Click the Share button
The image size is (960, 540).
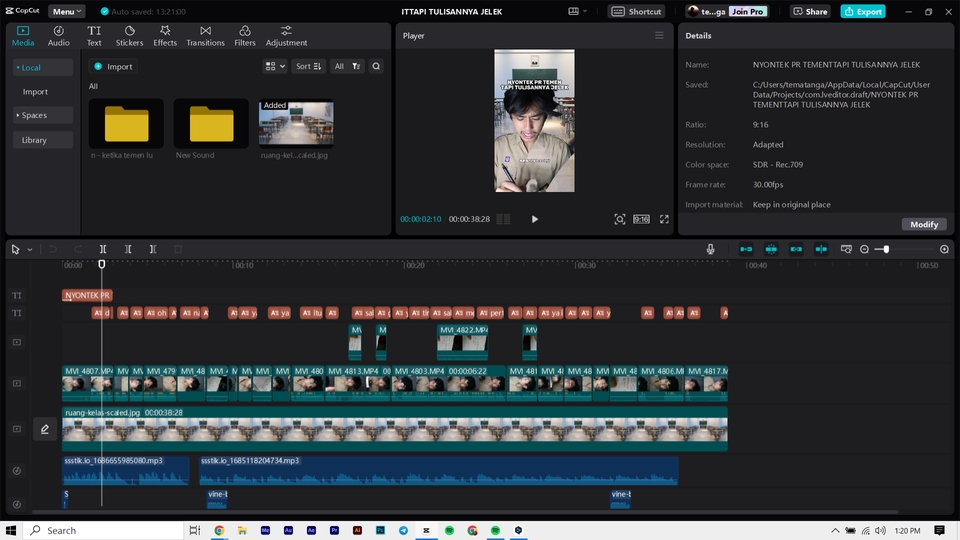(x=810, y=12)
